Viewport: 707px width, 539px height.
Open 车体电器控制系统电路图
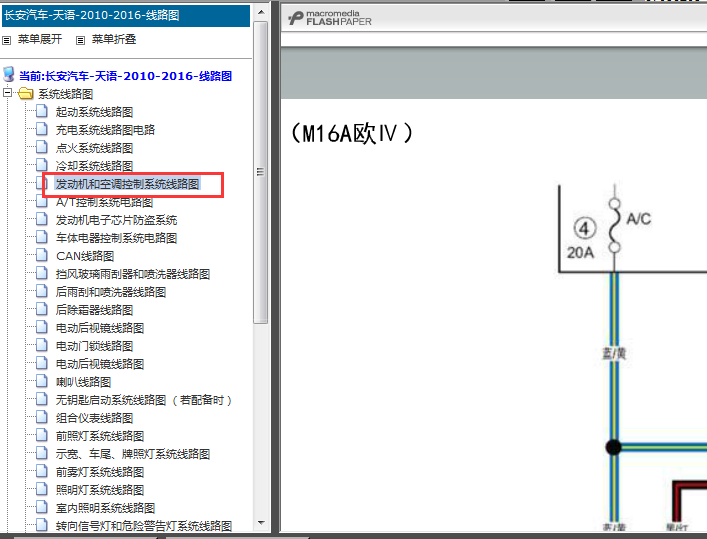pyautogui.click(x=116, y=238)
